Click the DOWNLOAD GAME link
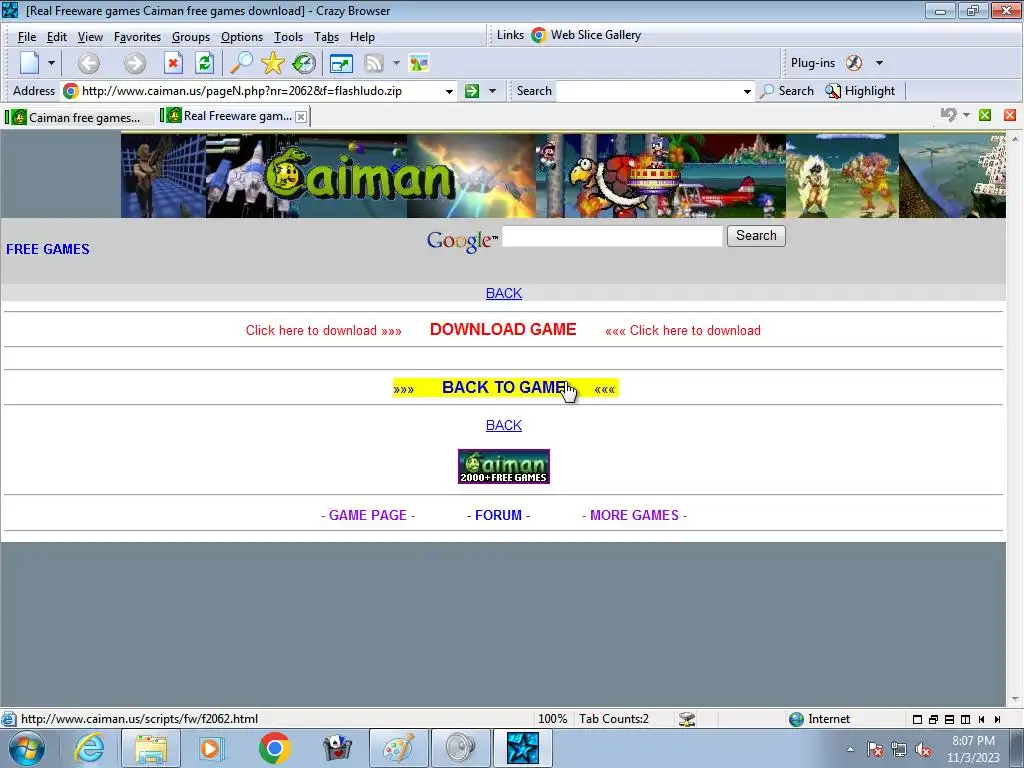The height and width of the screenshot is (768, 1024). pos(503,329)
